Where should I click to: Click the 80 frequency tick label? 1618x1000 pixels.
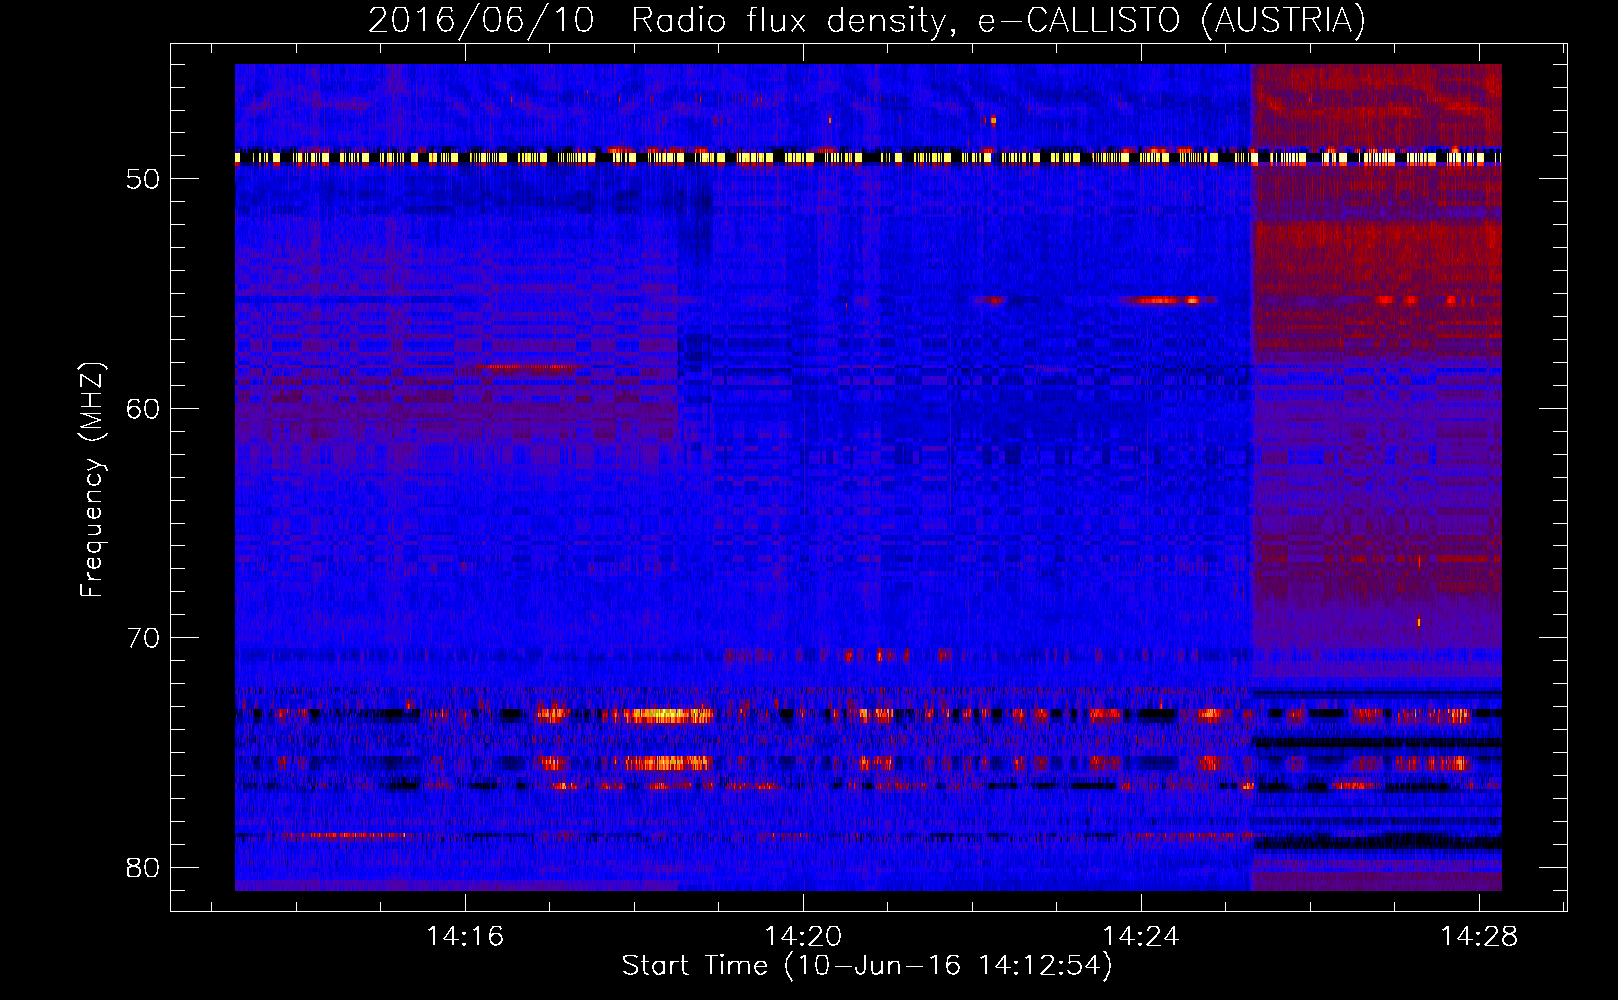pos(143,867)
